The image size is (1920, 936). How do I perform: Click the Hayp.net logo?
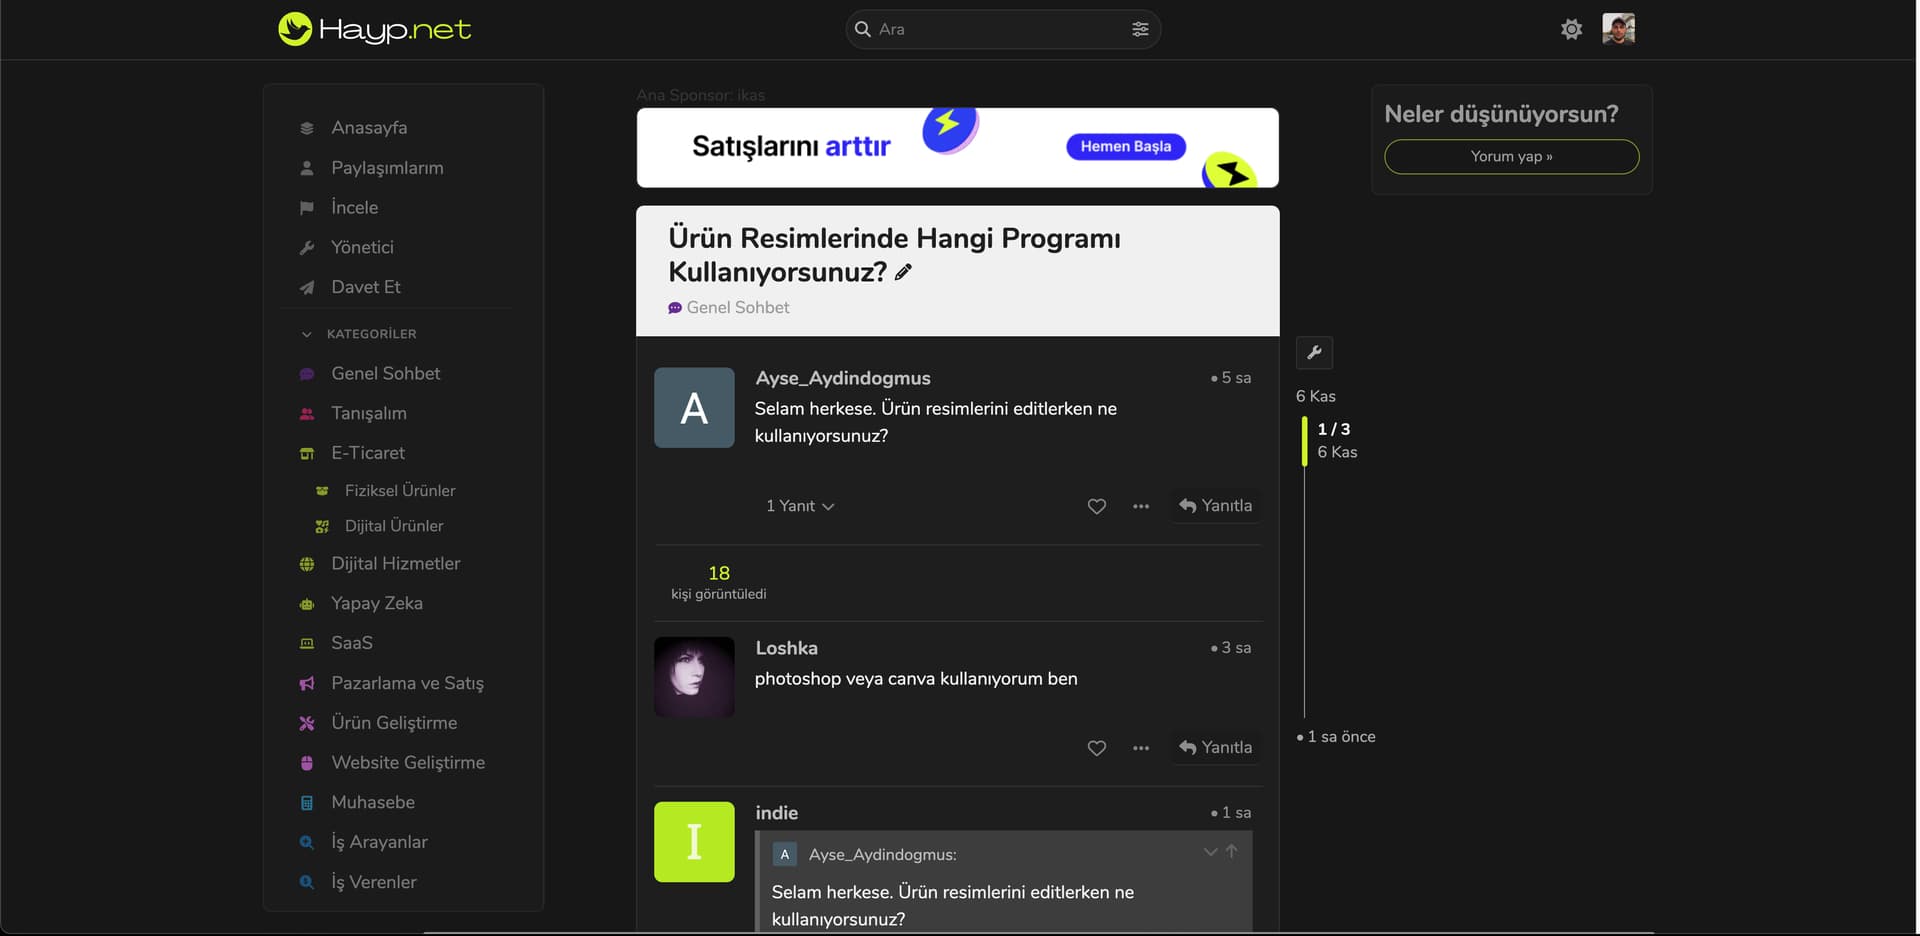[374, 29]
